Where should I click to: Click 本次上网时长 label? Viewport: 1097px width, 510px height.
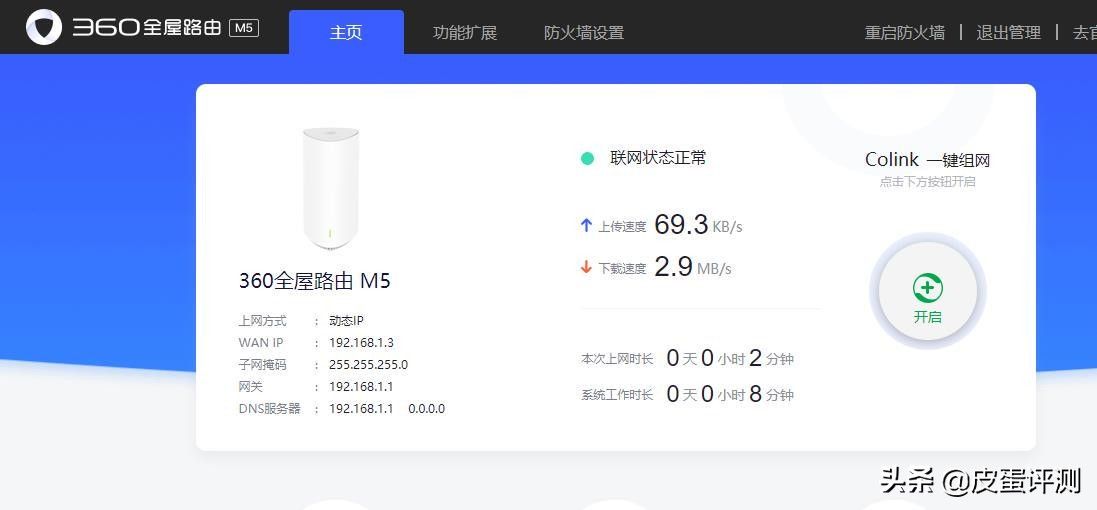click(617, 359)
